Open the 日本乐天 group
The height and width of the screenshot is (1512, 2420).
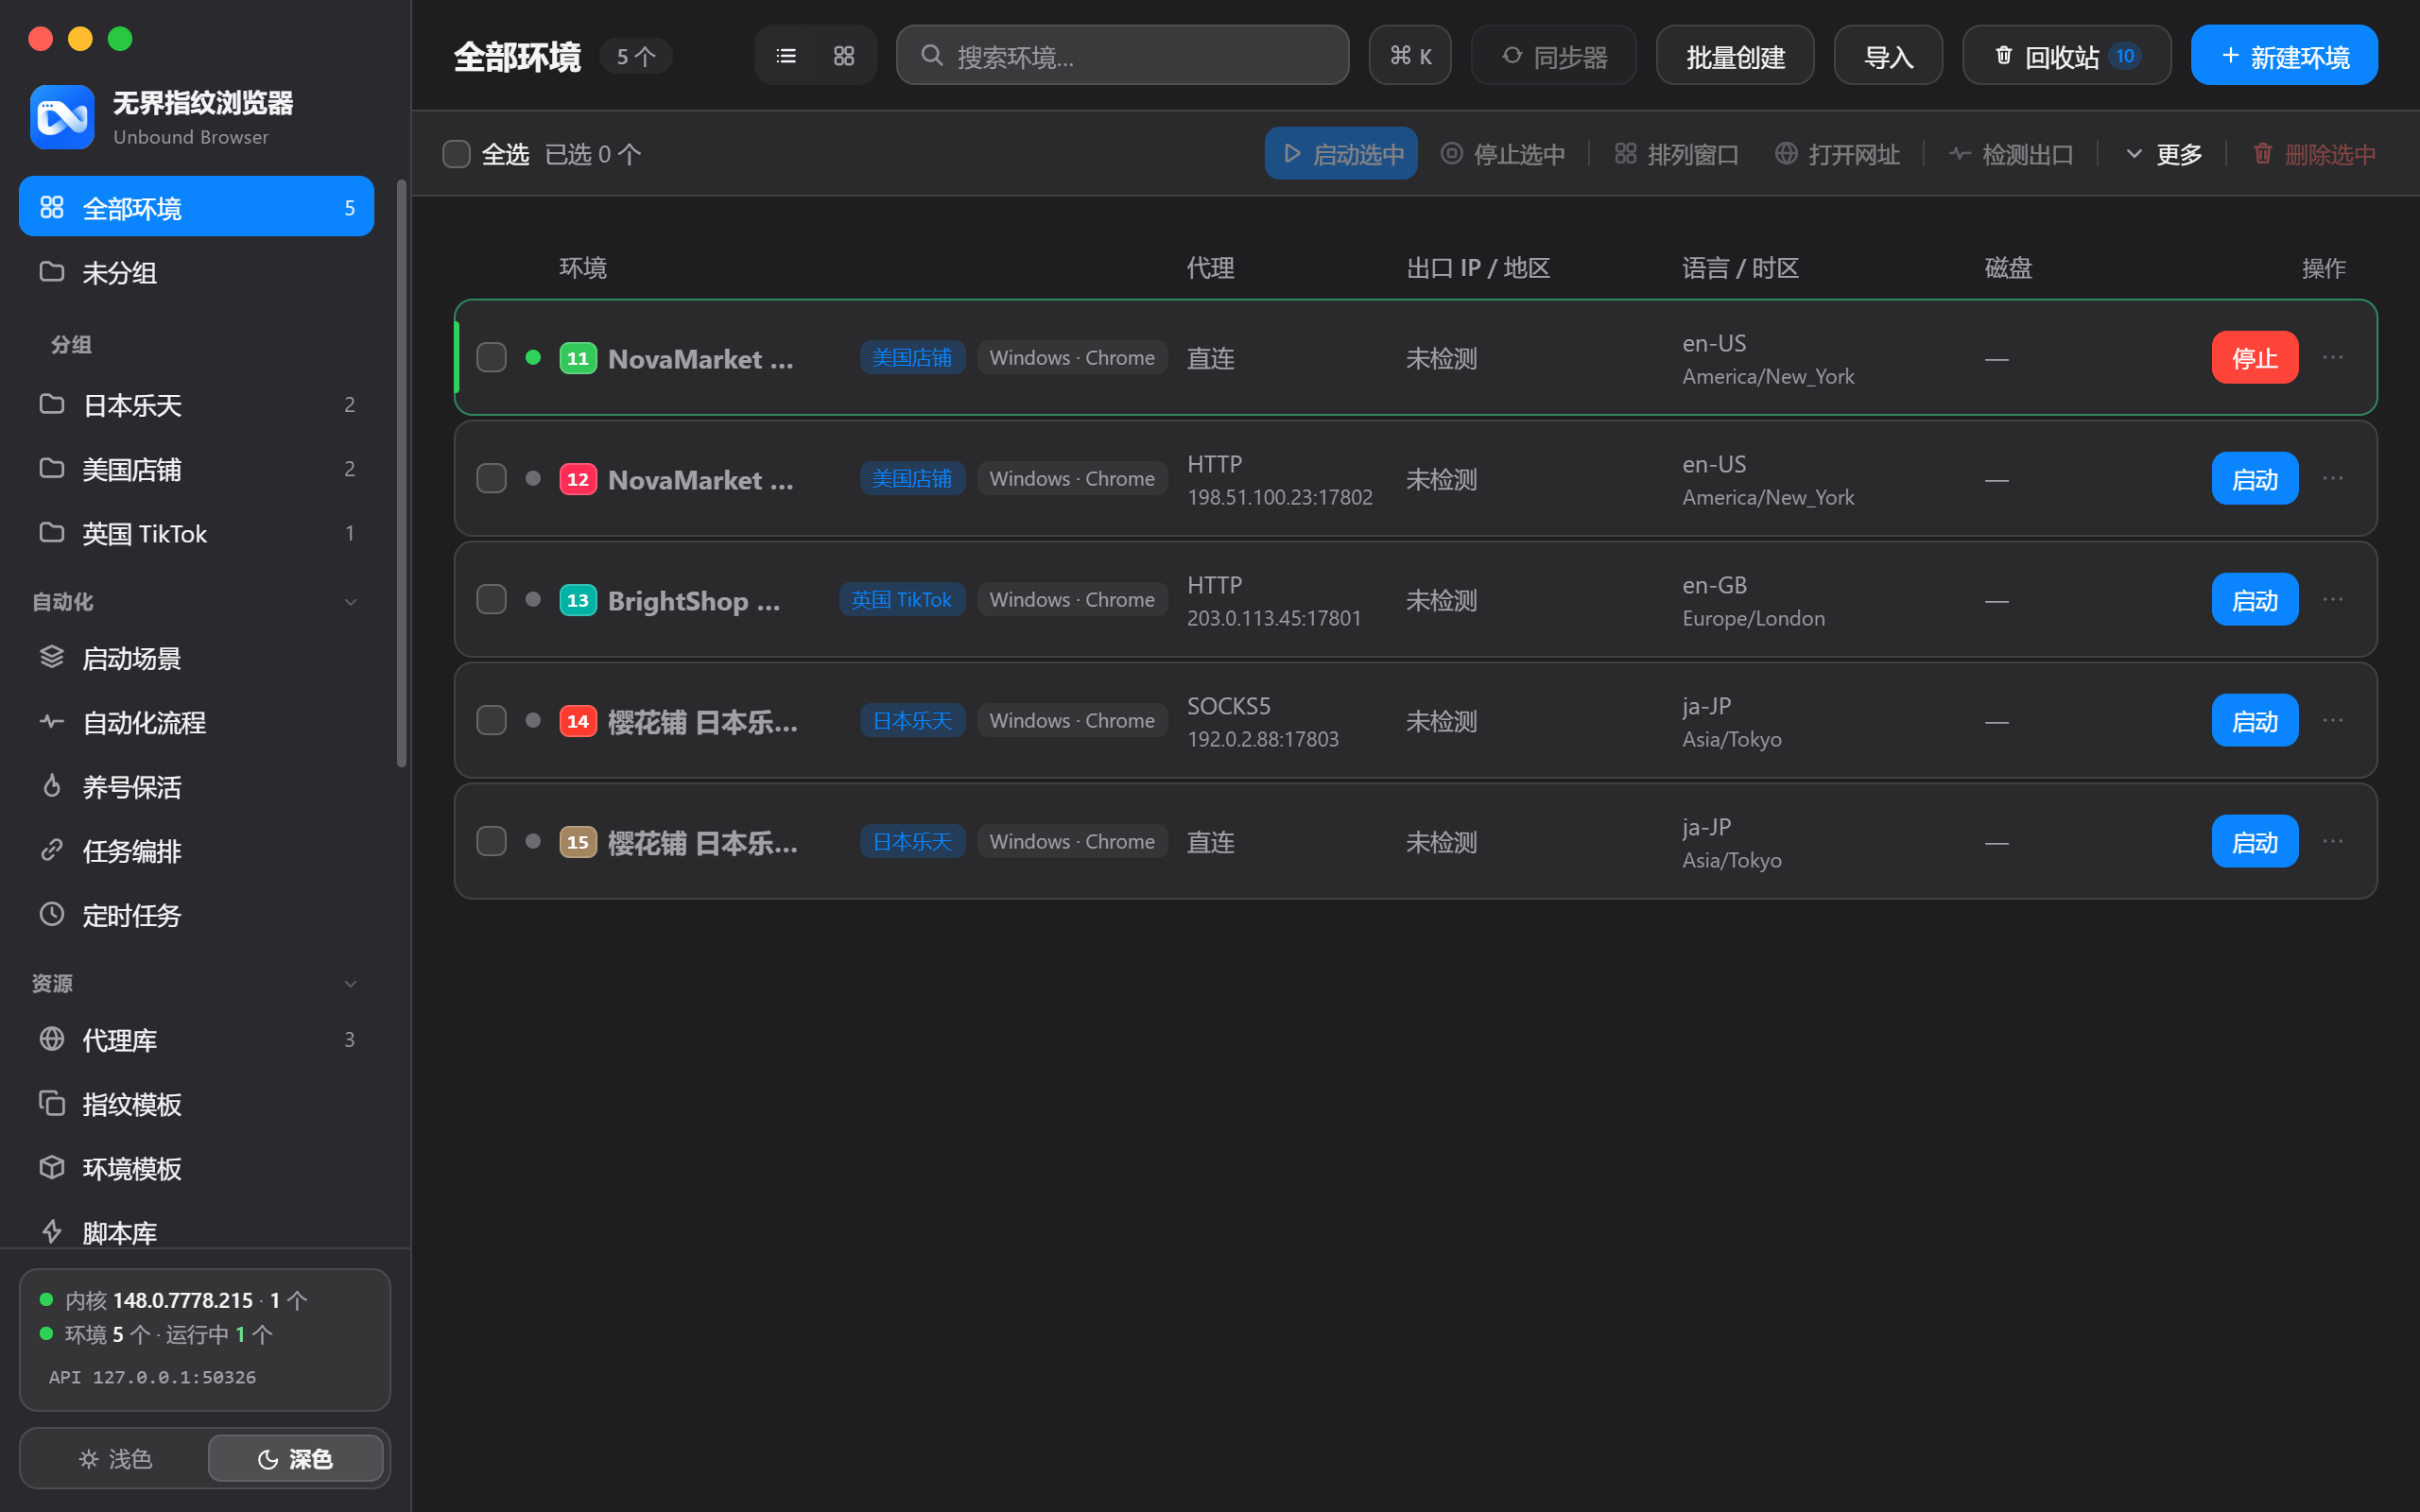pyautogui.click(x=196, y=404)
